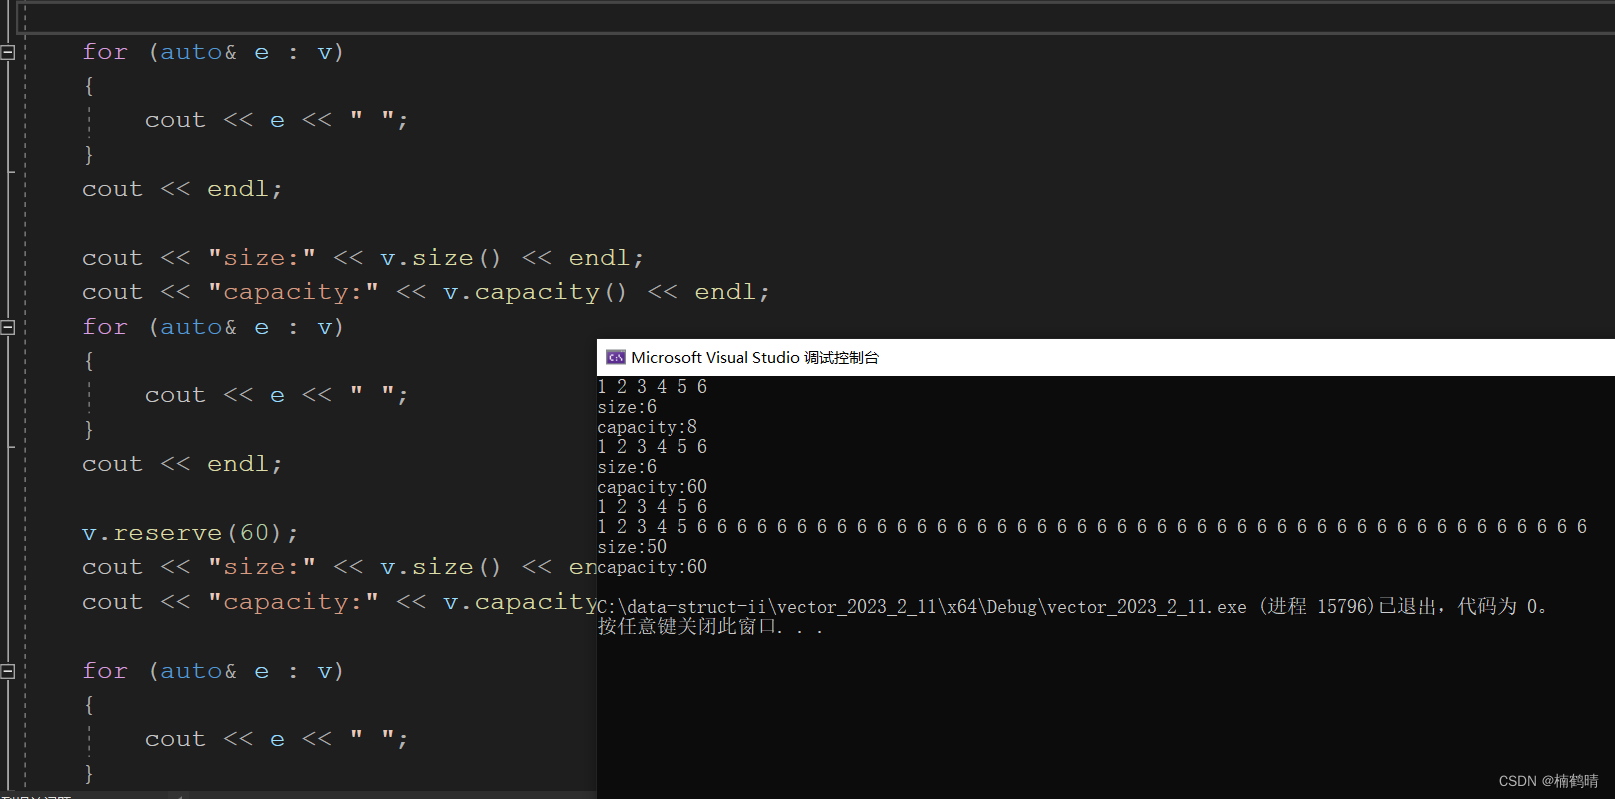This screenshot has height=799, width=1615.
Task: Click the 'size:50' console output line
Action: coord(632,547)
